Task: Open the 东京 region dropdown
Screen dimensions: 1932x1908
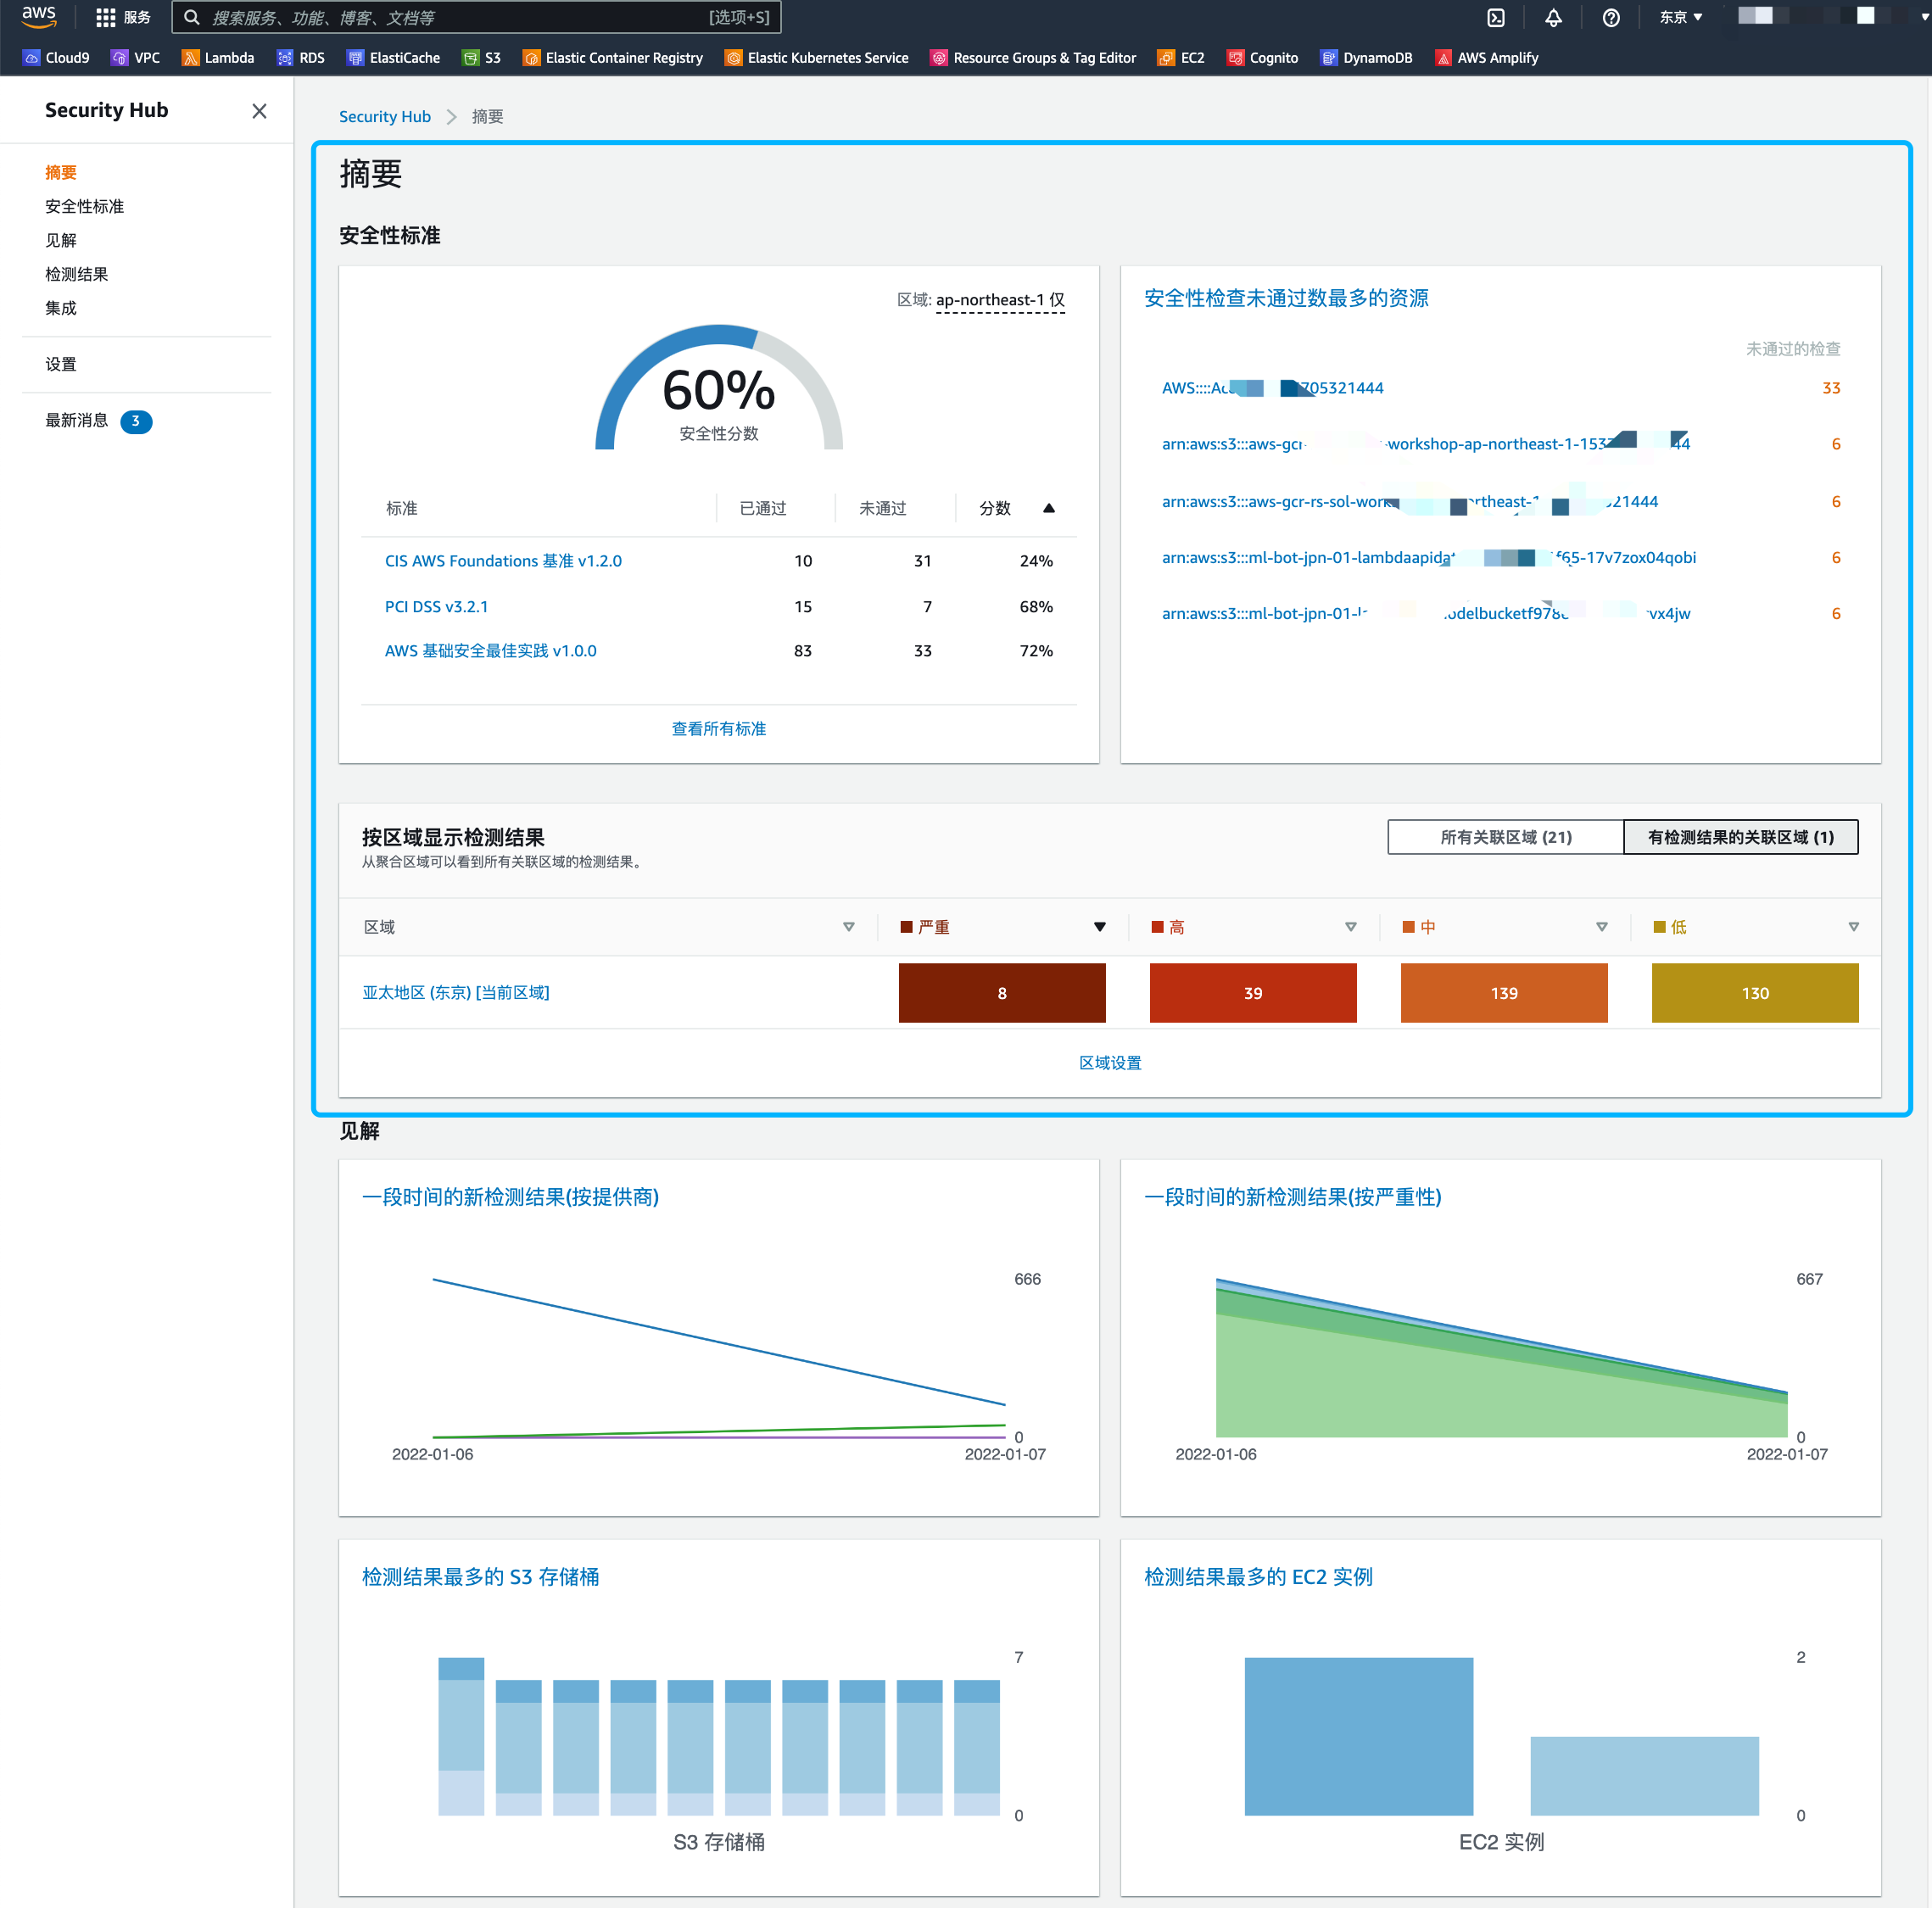Action: pos(1680,17)
